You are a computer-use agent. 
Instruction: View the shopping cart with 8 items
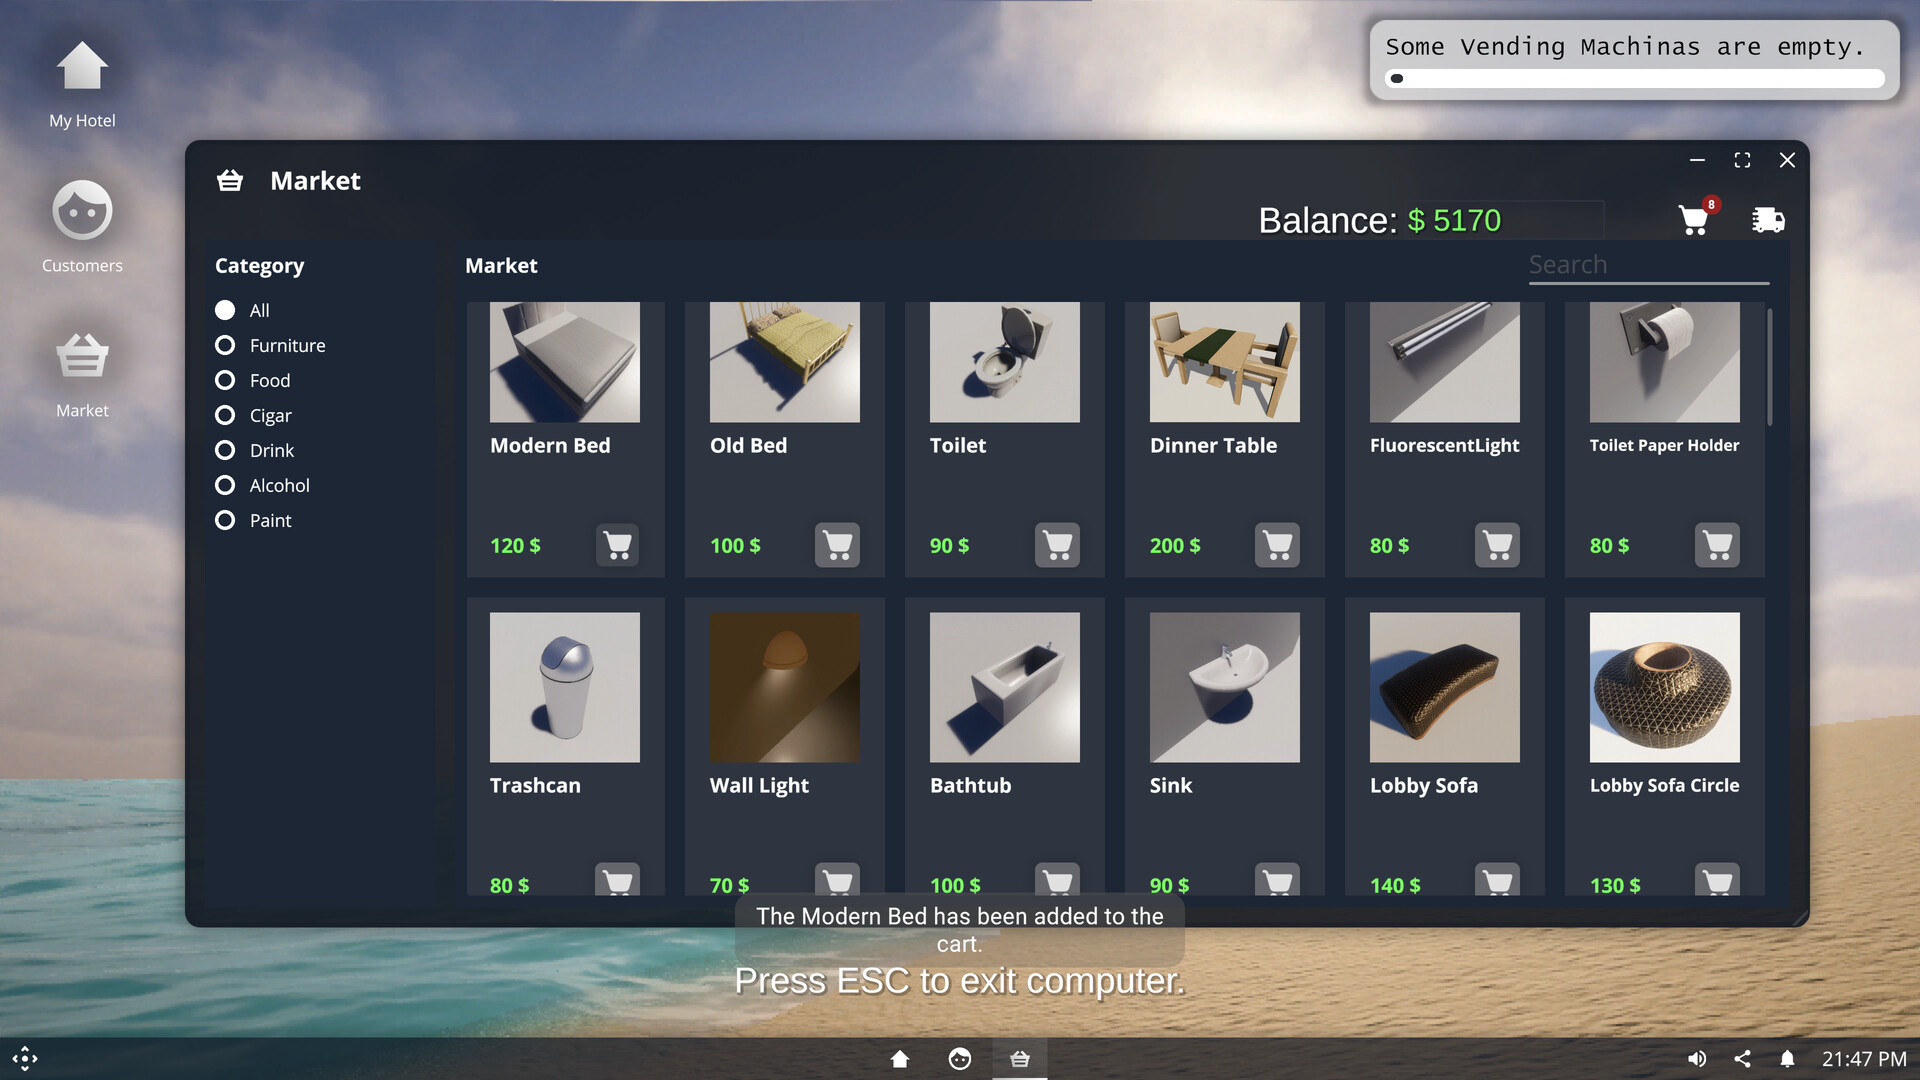1693,220
